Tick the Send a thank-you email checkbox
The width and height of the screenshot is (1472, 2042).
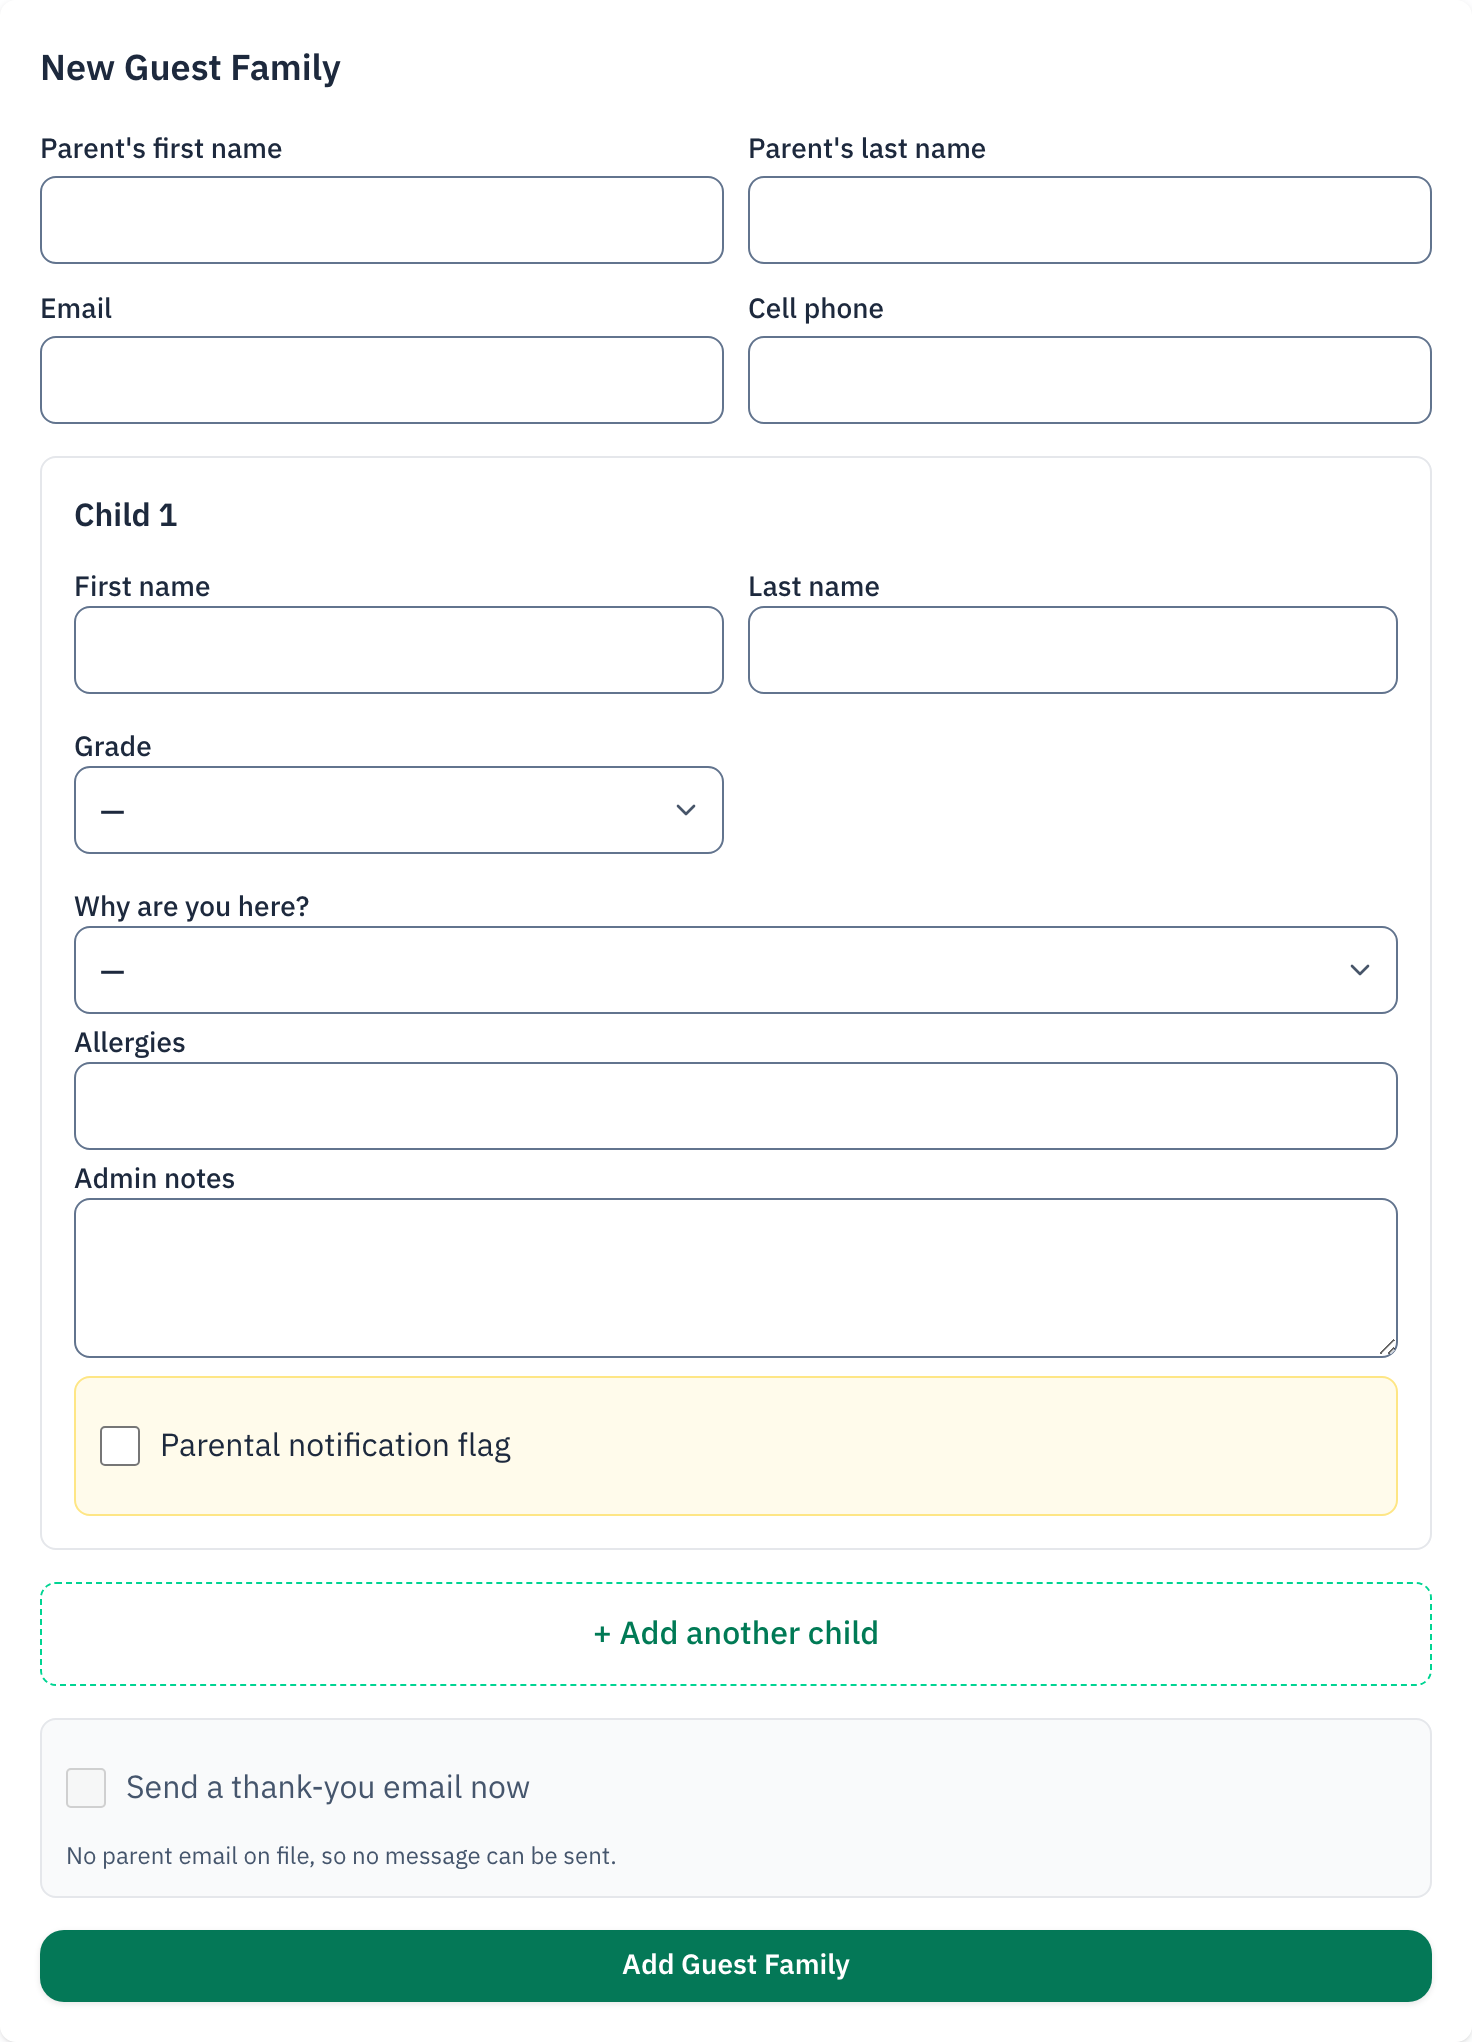[86, 1788]
